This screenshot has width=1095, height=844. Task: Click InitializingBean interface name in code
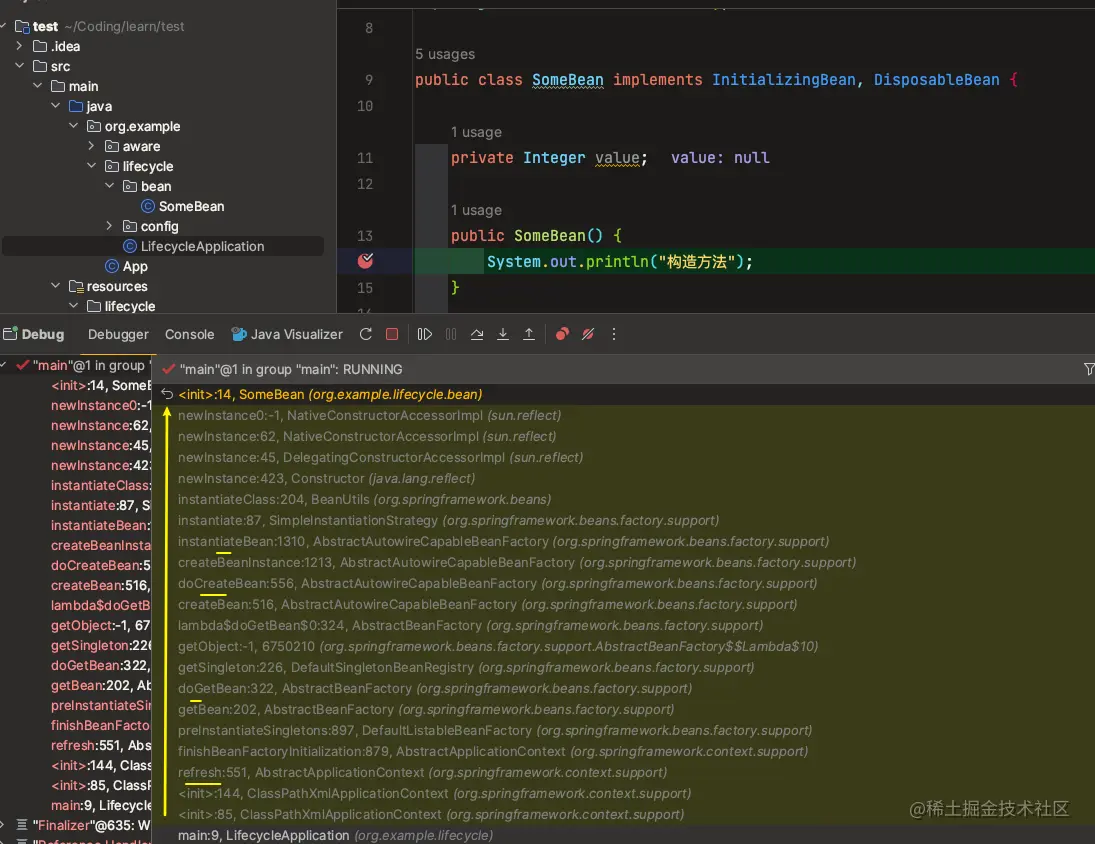[784, 80]
